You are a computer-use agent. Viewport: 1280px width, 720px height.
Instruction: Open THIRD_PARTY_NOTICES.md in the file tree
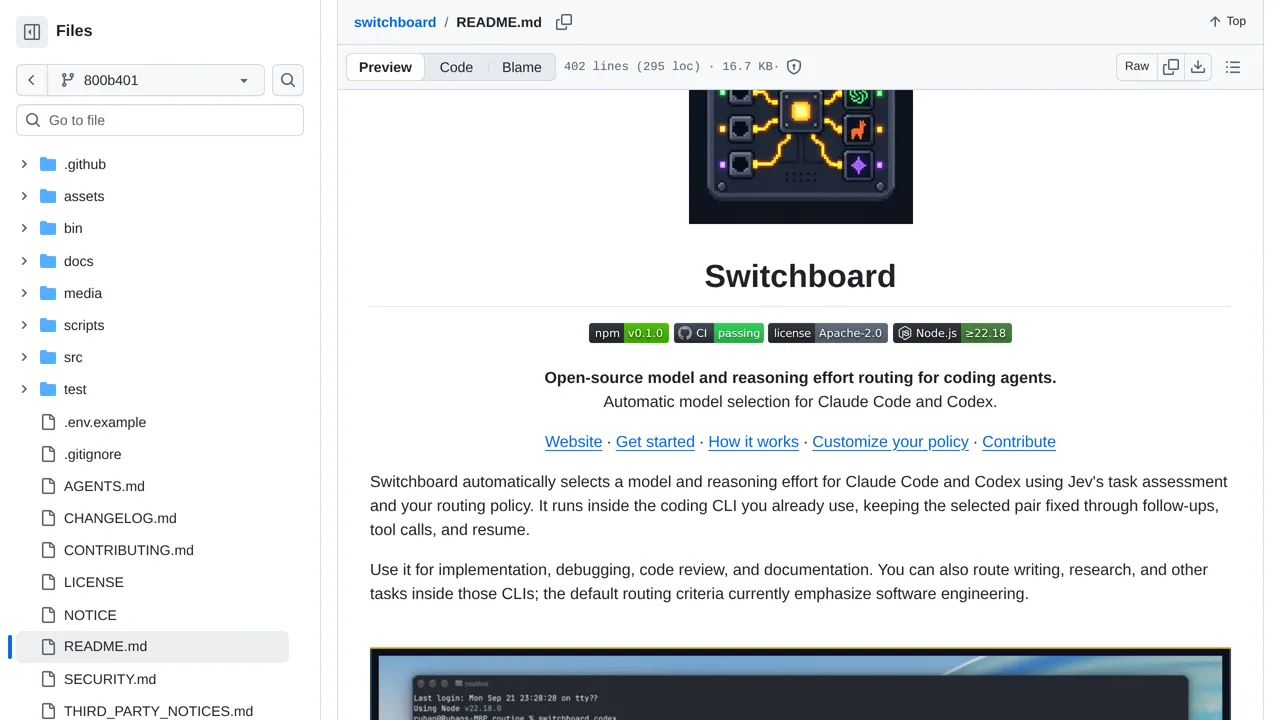(158, 711)
